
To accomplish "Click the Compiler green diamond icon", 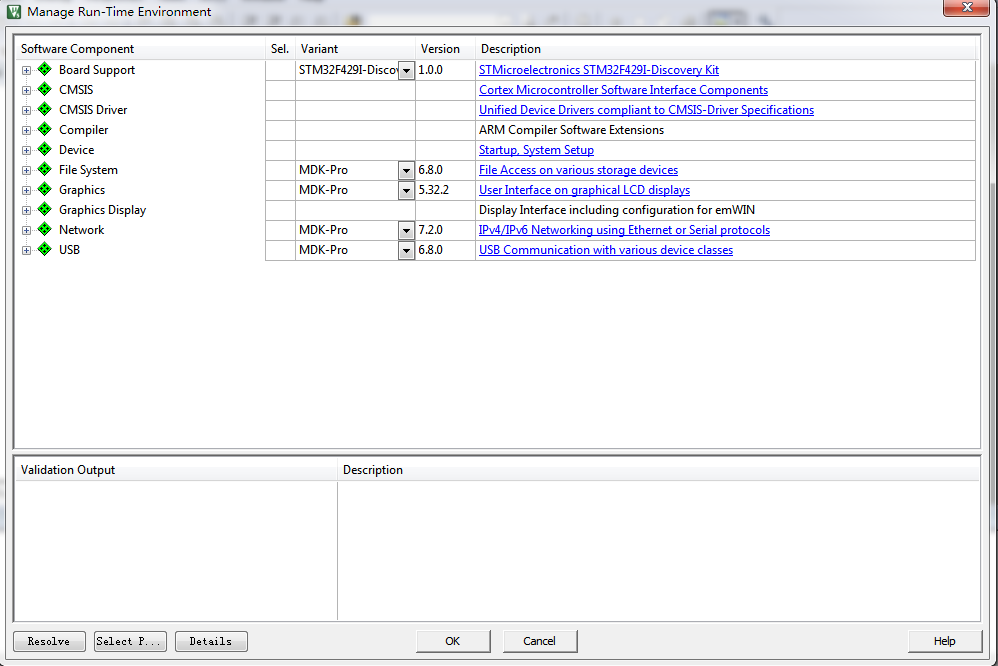I will (45, 129).
